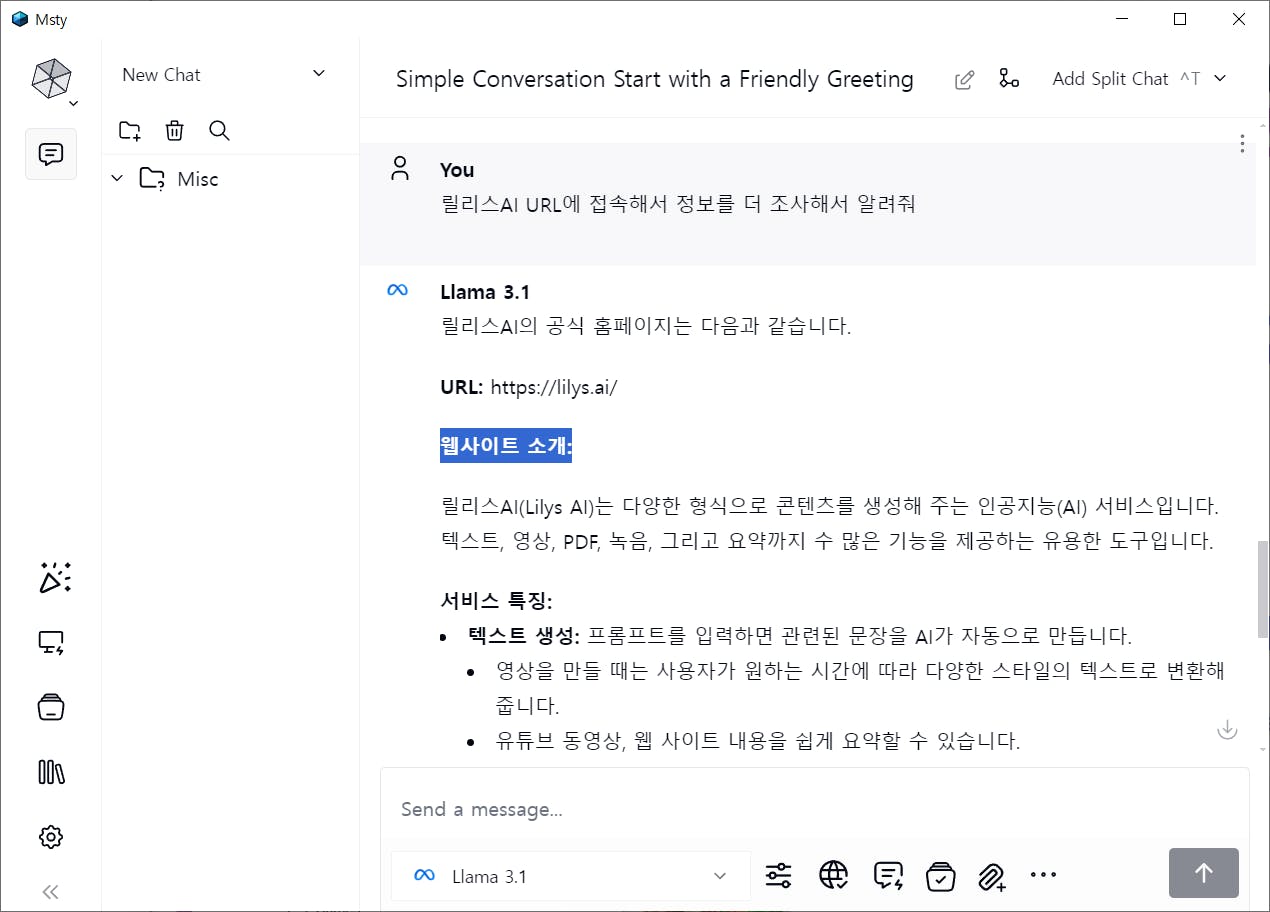Viewport: 1270px width, 912px height.
Task: Click the 서비스 특징 heading text
Action: (x=496, y=601)
